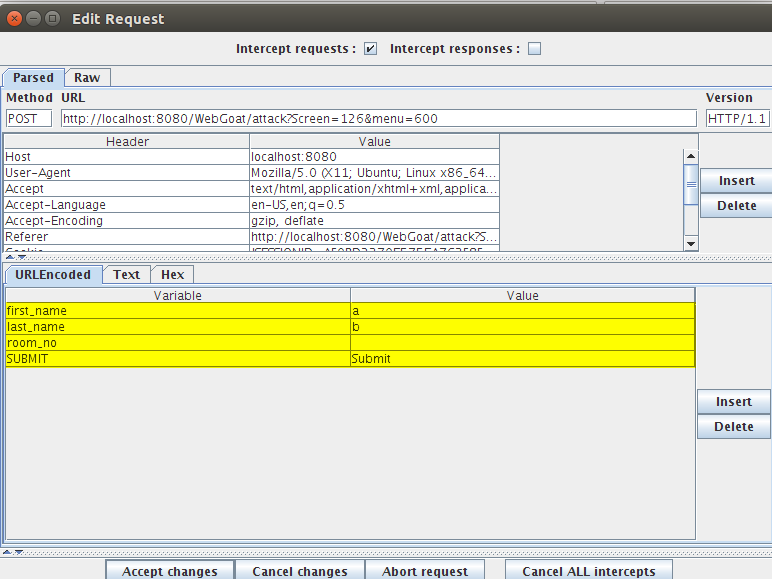Close the Edit Request window
The width and height of the screenshot is (772, 579).
coord(15,19)
